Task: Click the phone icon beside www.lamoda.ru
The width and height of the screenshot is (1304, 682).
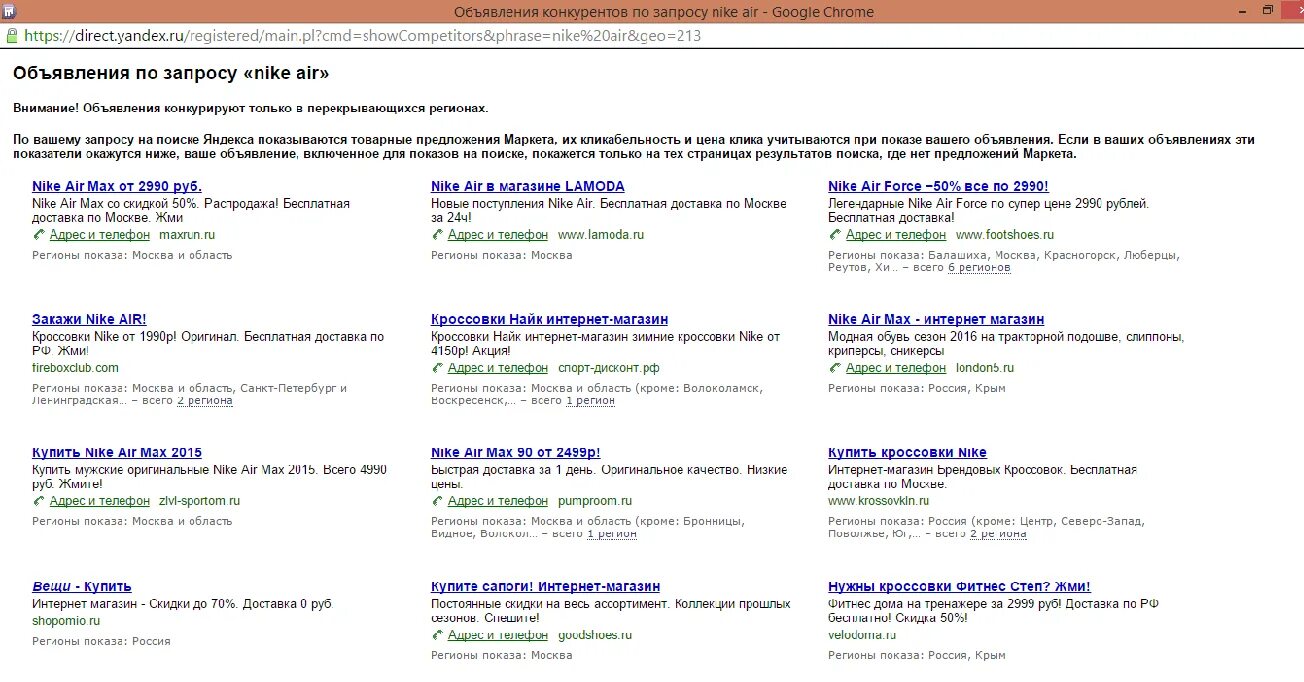Action: click(437, 235)
